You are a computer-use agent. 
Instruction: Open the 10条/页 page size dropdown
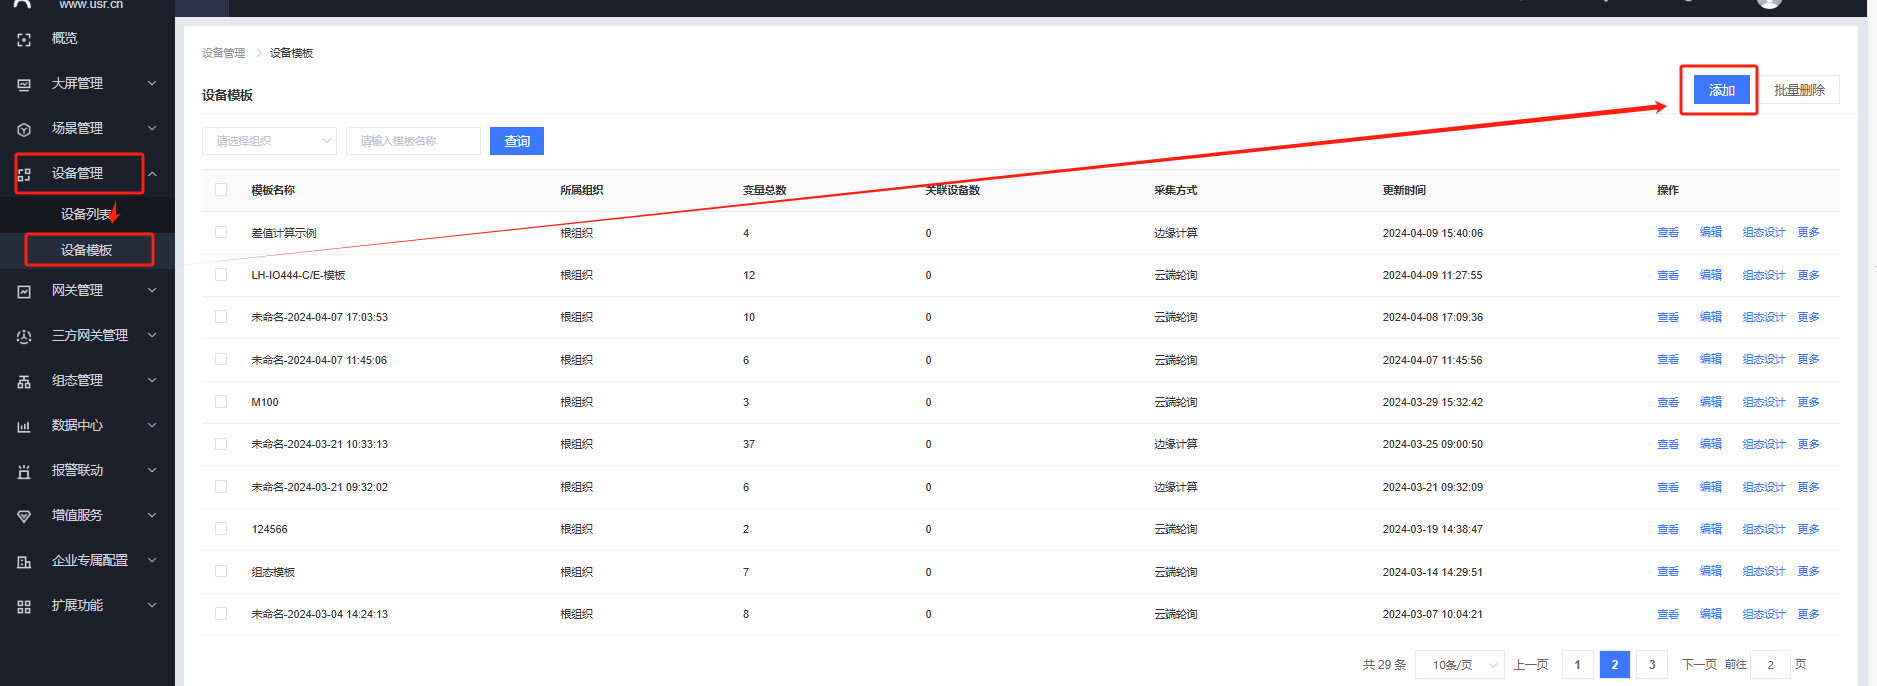(x=1460, y=665)
